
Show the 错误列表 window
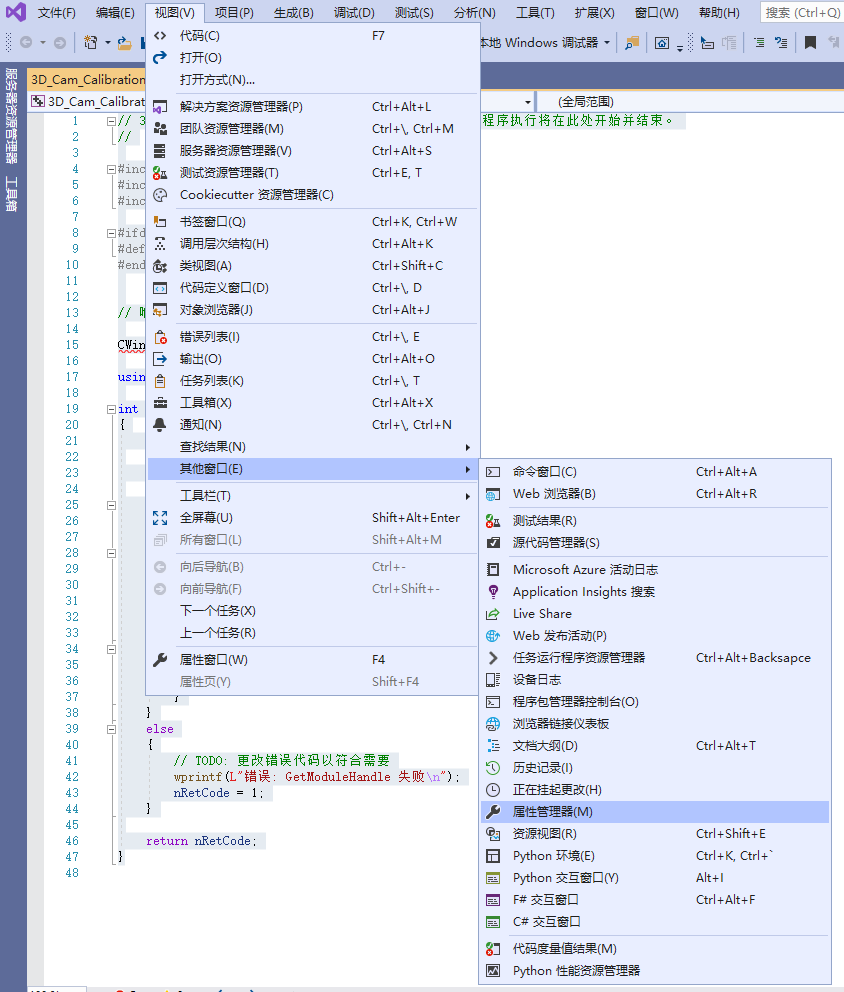click(209, 337)
